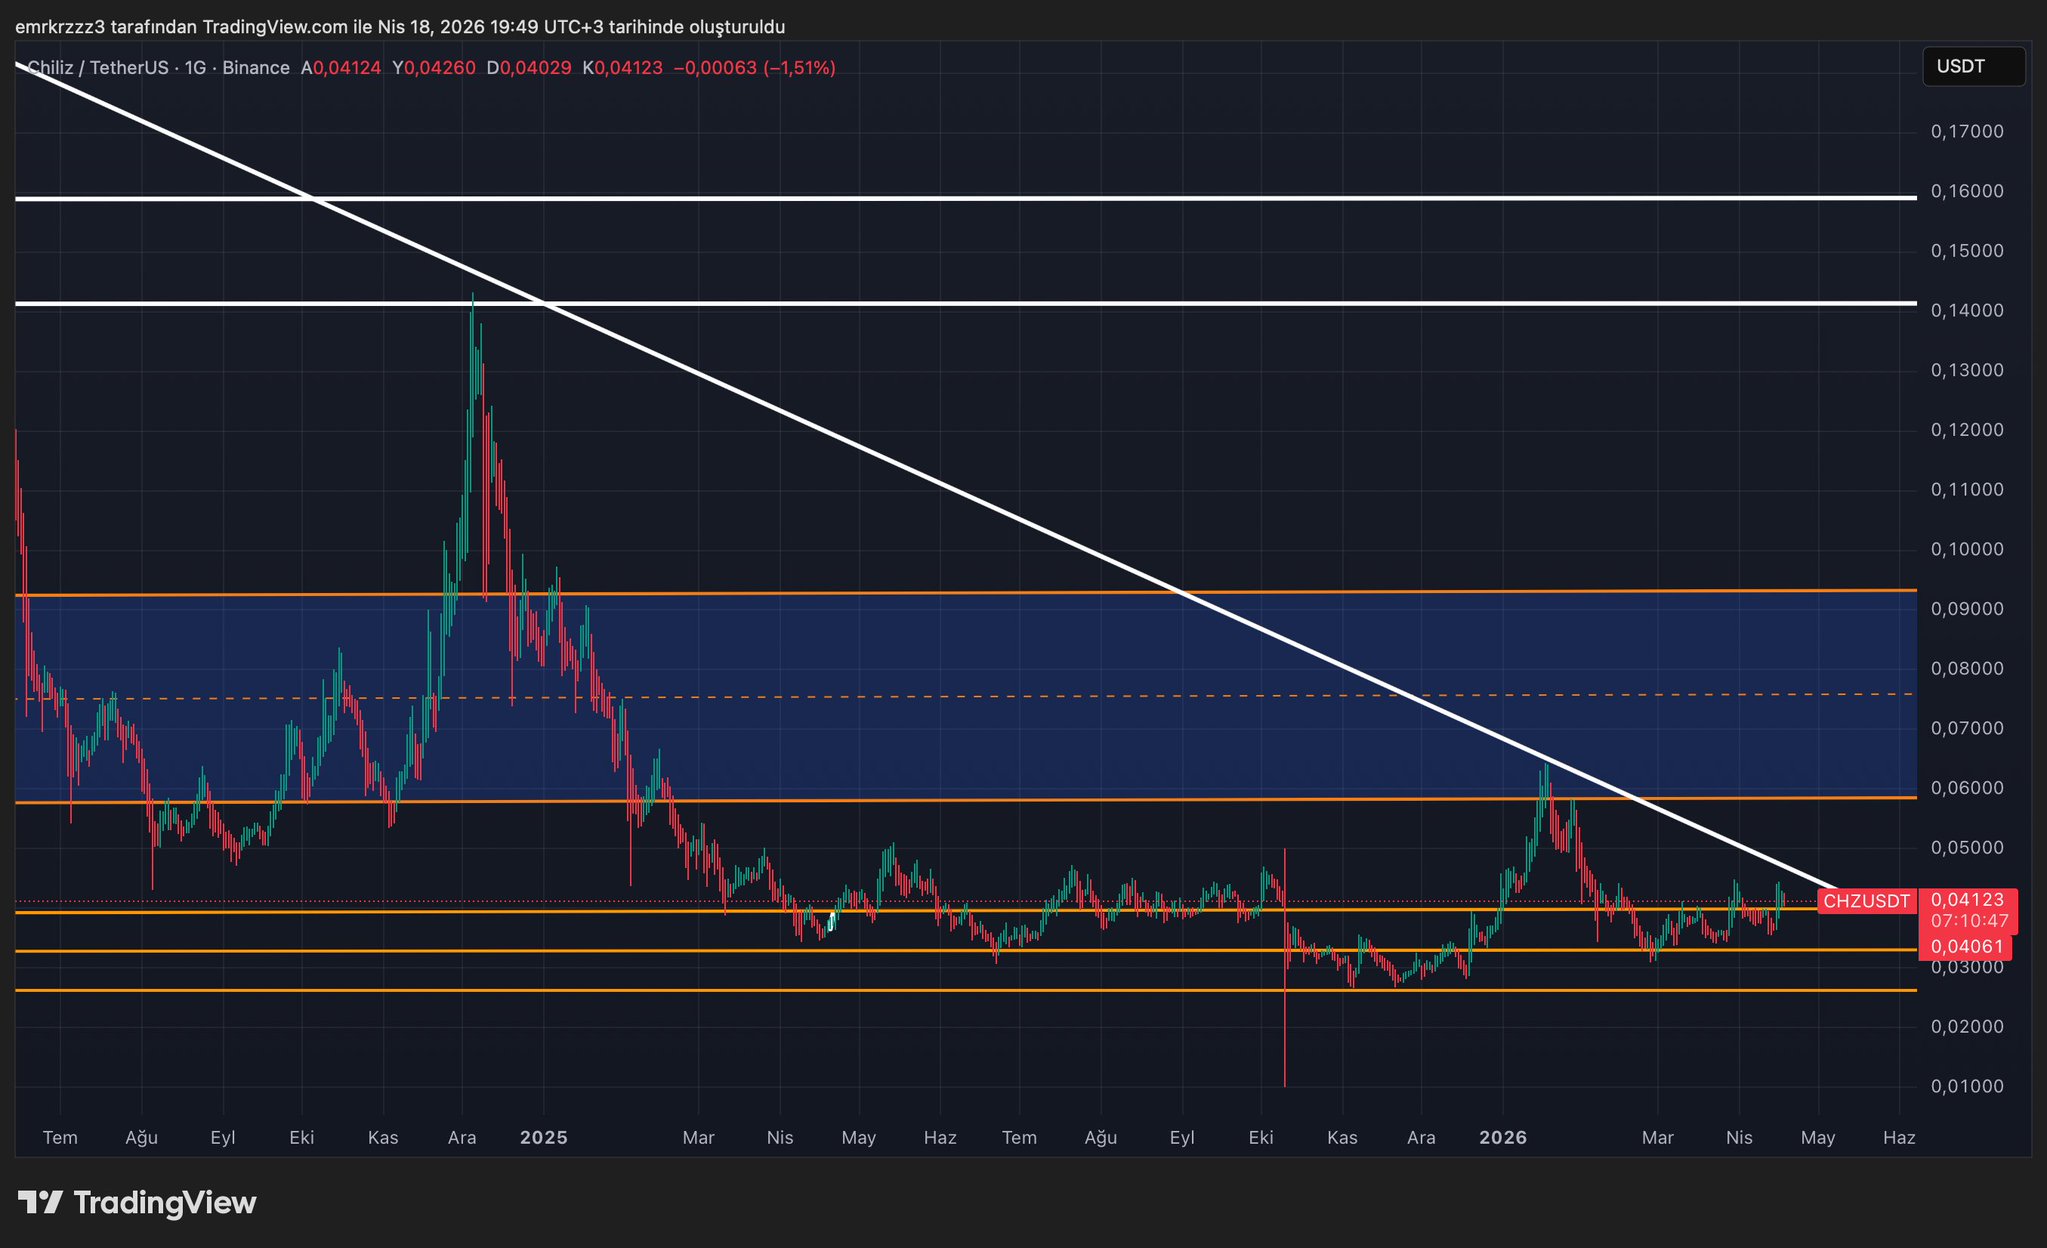The image size is (2047, 1248).
Task: Select the 0,04061 red price label
Action: point(1966,946)
